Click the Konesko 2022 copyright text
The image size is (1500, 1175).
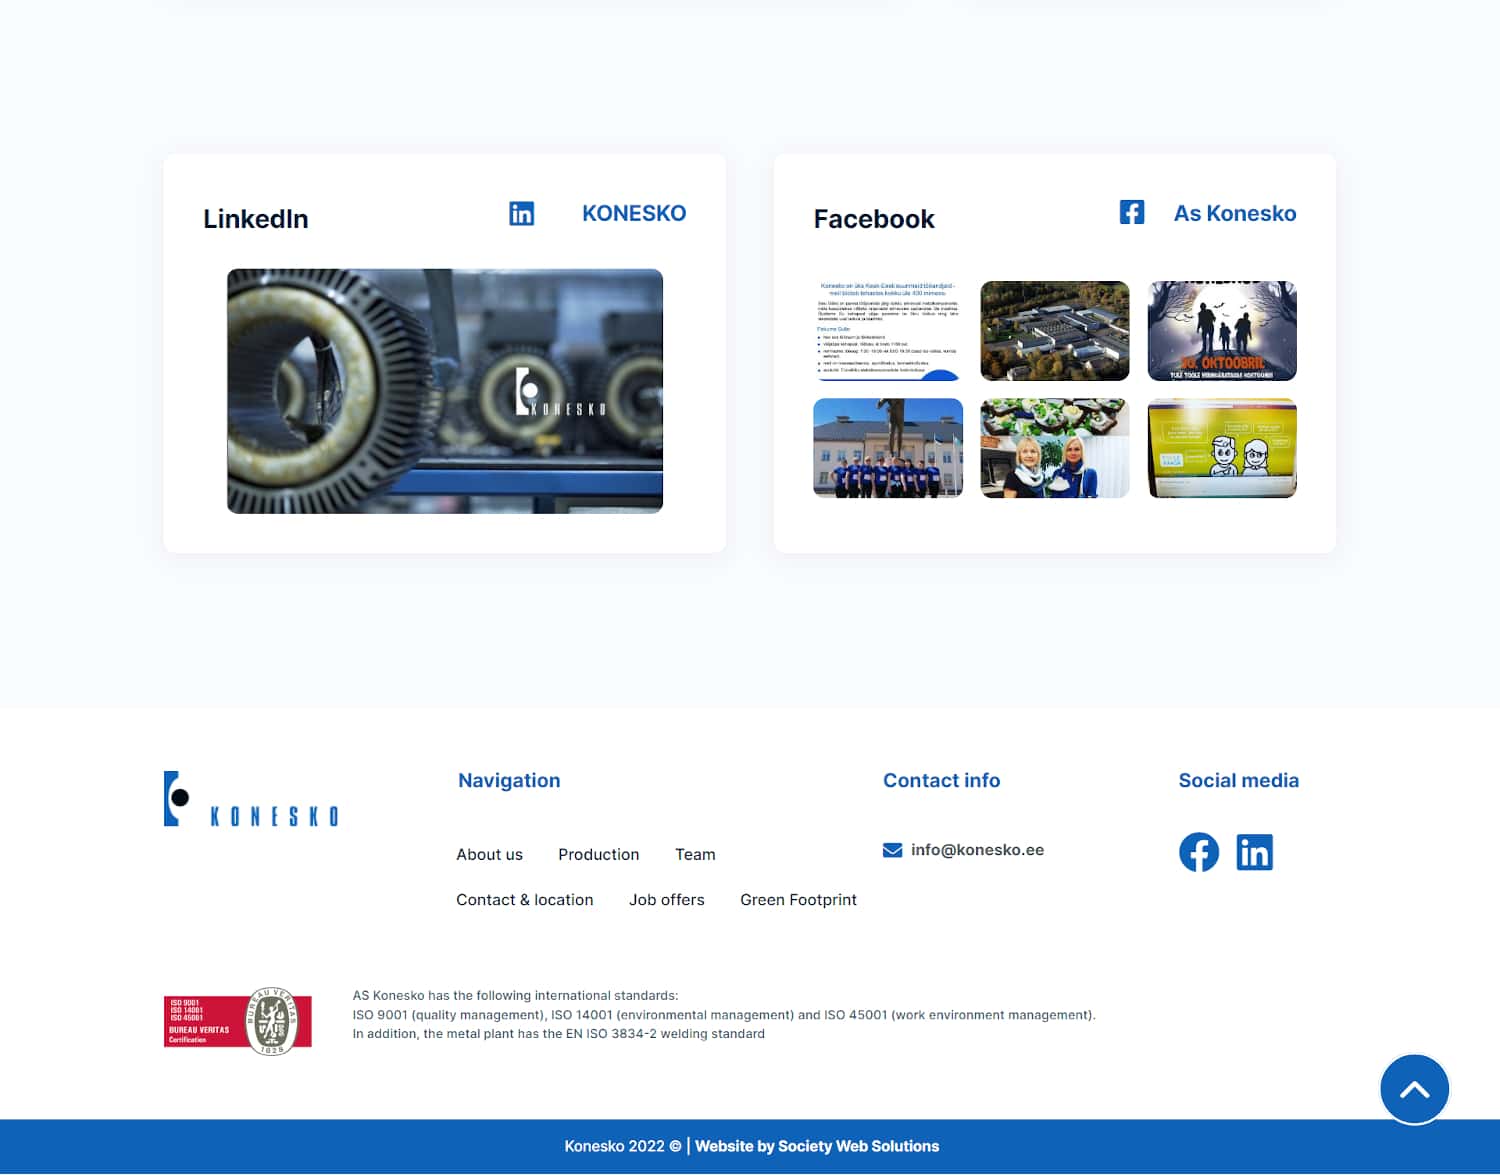pyautogui.click(x=622, y=1146)
